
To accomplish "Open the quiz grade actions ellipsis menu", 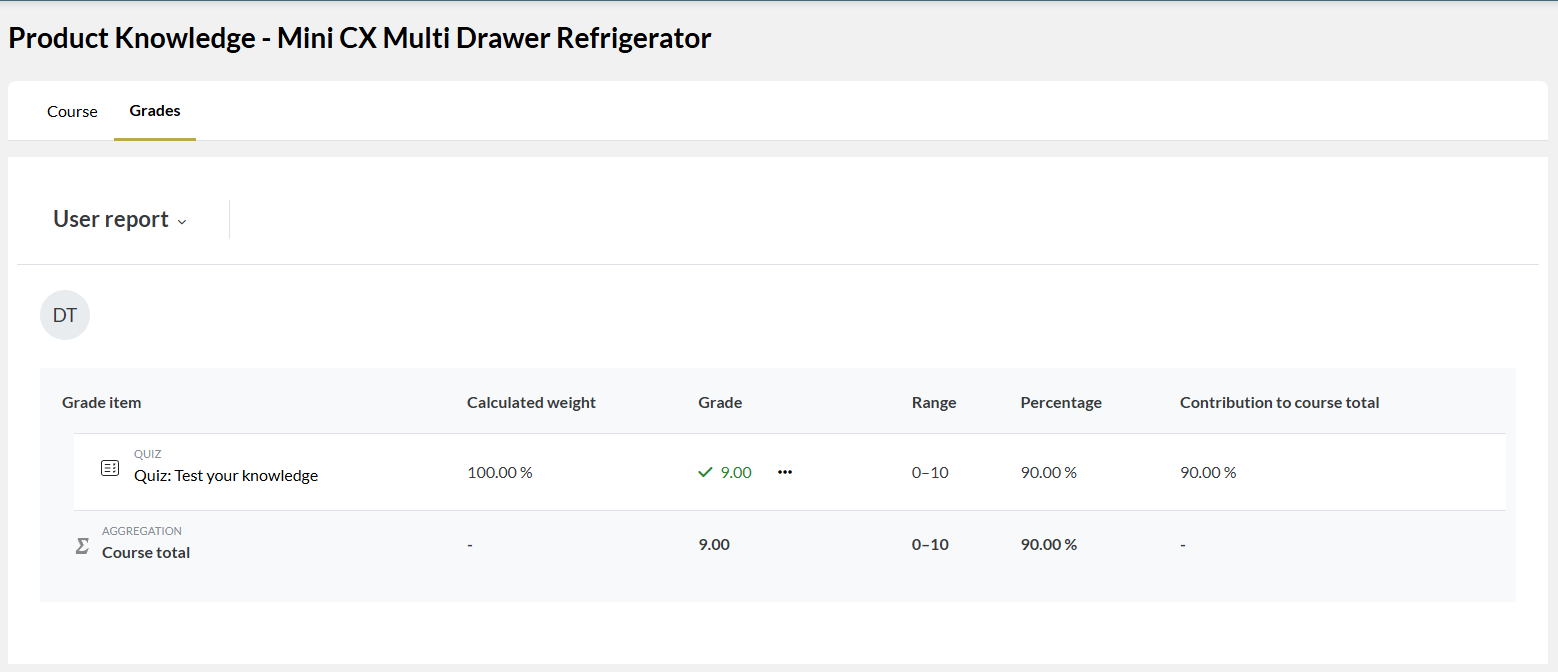I will pos(785,472).
